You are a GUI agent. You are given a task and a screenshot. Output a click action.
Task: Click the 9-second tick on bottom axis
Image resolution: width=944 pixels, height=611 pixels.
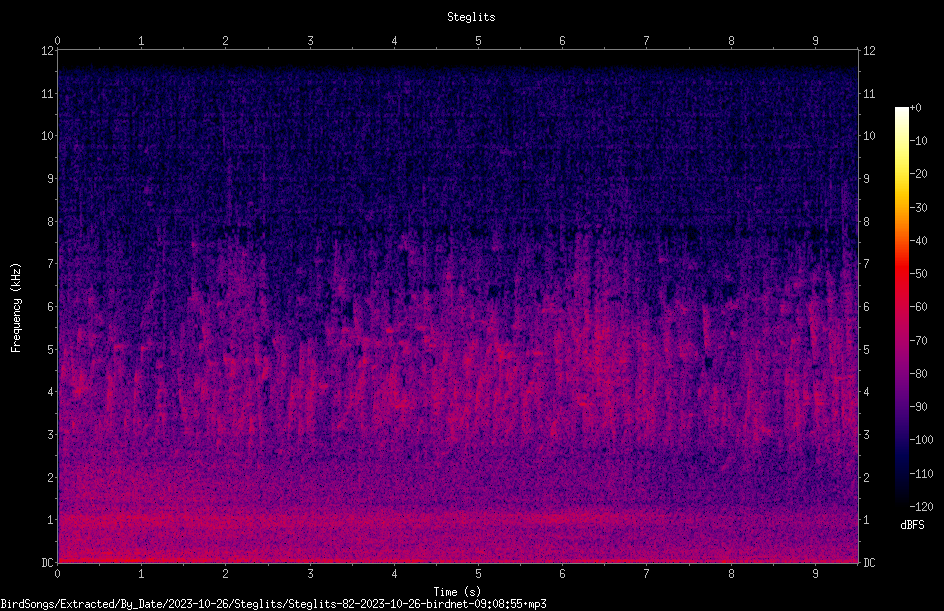815,574
